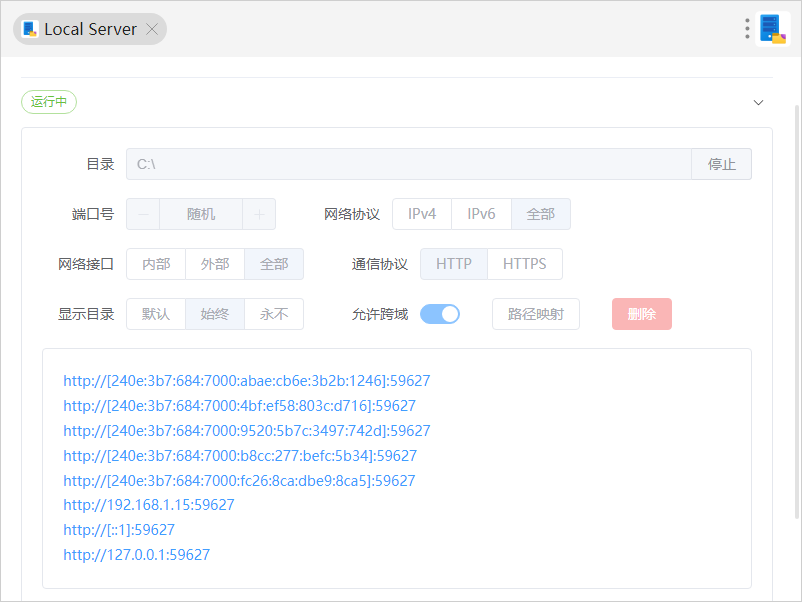Select HTTPS communication protocol
Image resolution: width=802 pixels, height=602 pixels.
pyautogui.click(x=524, y=263)
